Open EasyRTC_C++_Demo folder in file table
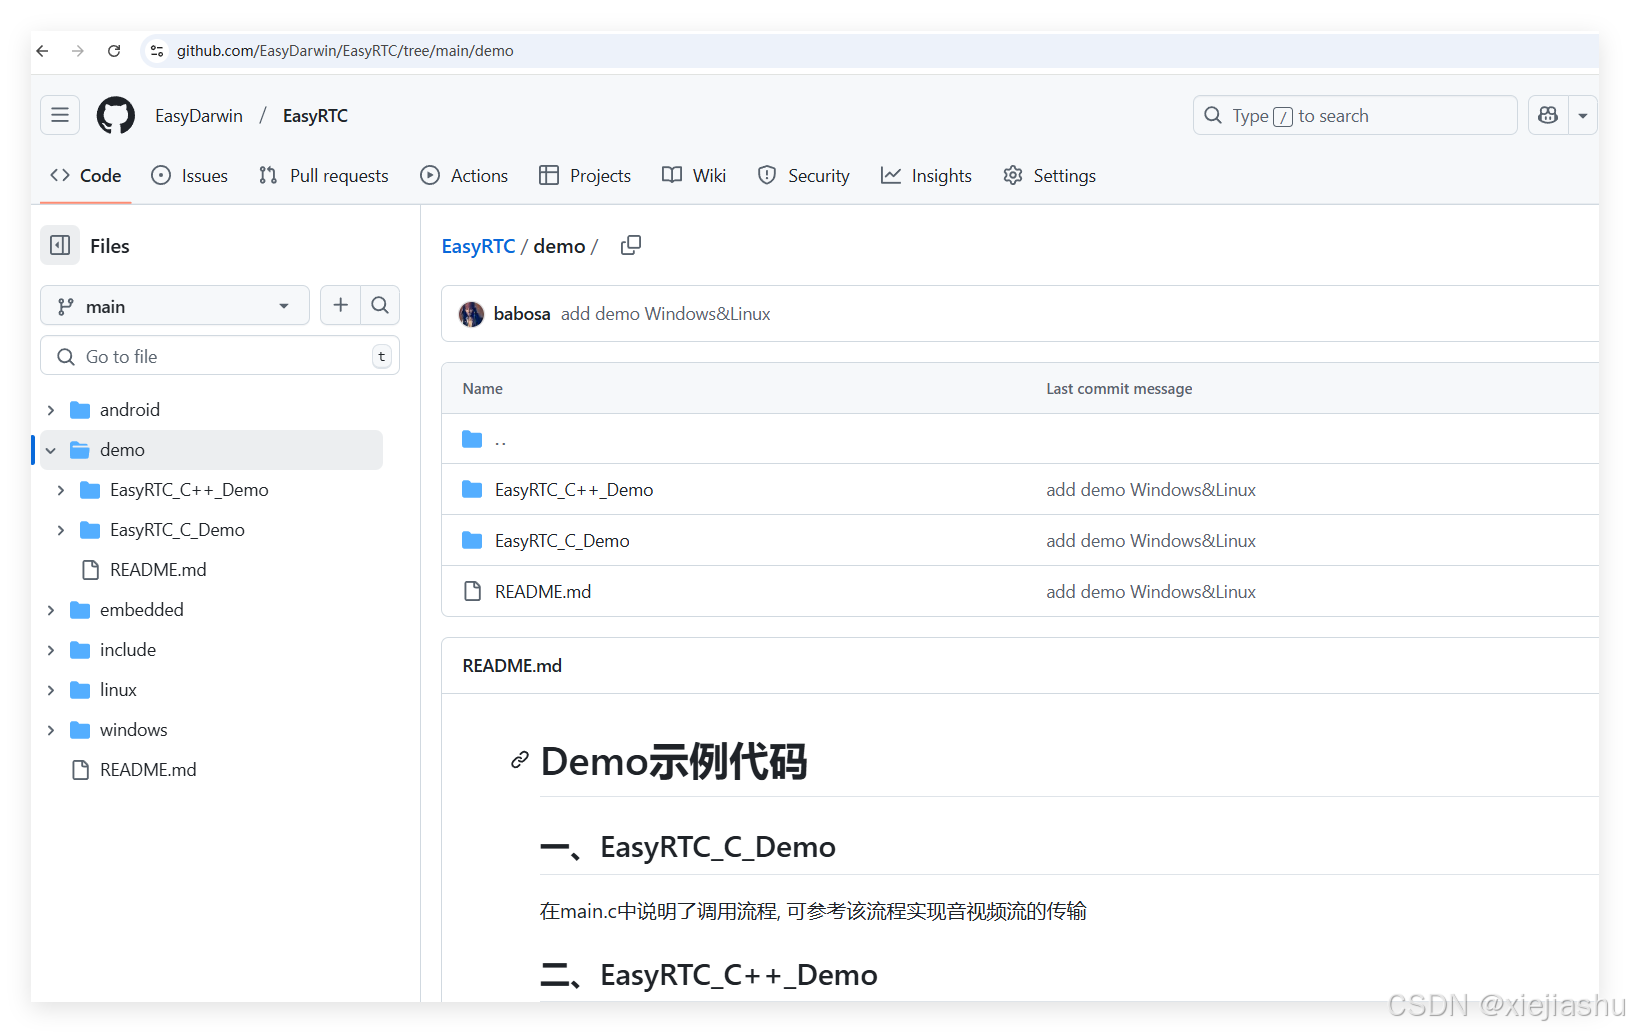The height and width of the screenshot is (1033, 1630). 574,490
